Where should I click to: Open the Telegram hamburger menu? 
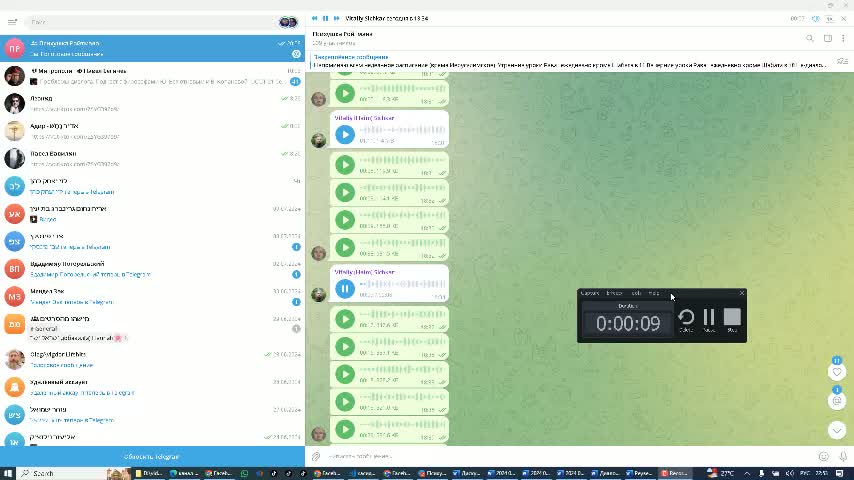pyautogui.click(x=12, y=22)
